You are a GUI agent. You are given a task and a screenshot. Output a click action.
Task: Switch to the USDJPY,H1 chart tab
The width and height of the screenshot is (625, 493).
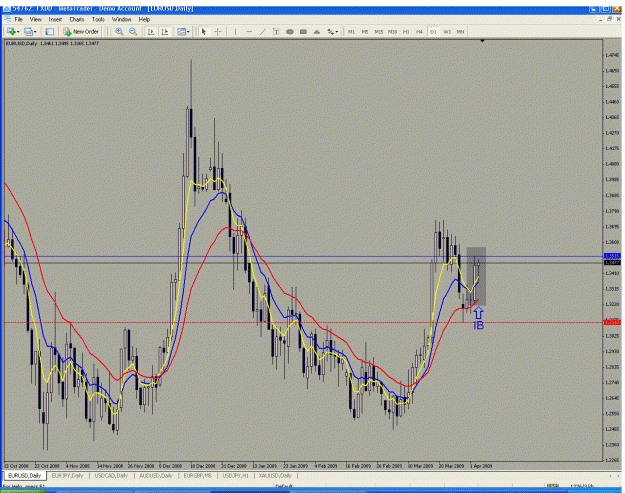pyautogui.click(x=235, y=475)
